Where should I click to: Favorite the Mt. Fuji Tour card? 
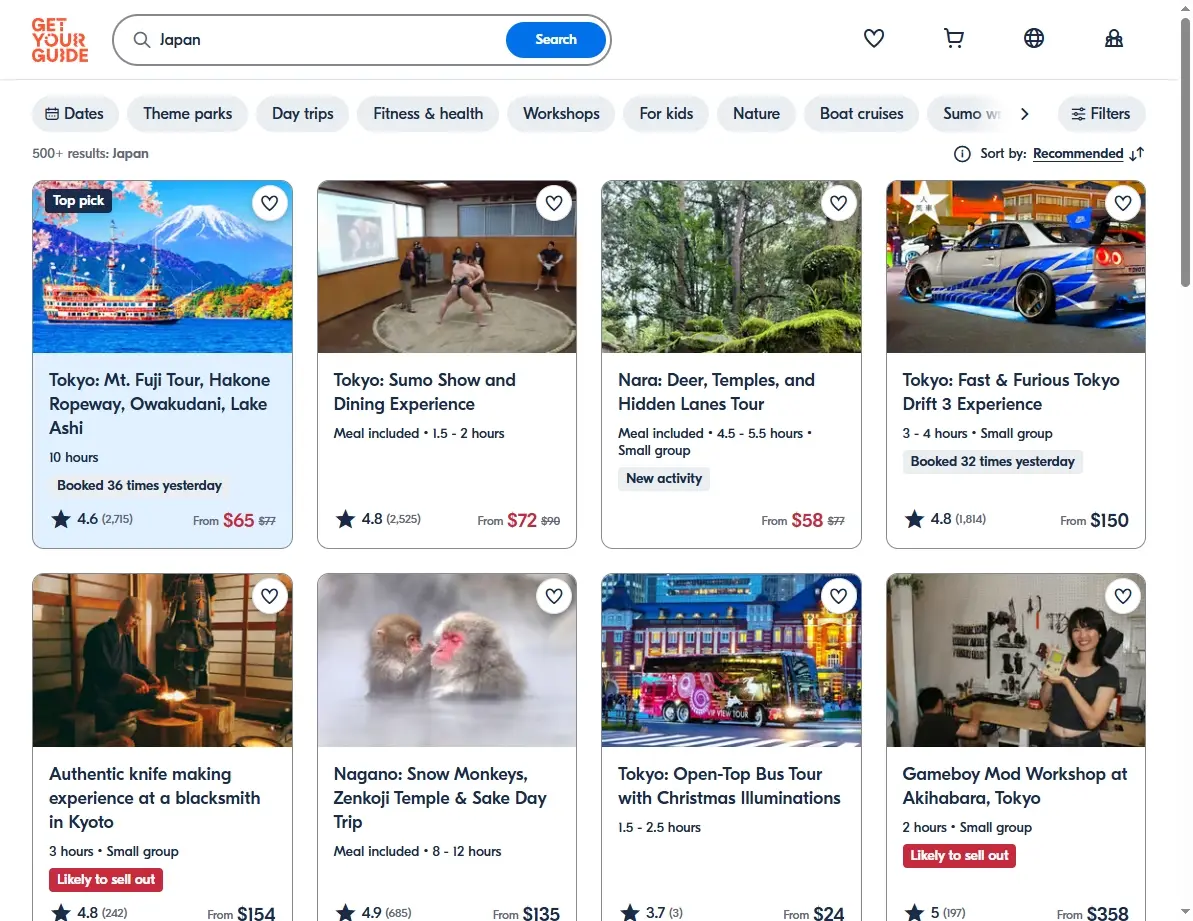(x=269, y=203)
